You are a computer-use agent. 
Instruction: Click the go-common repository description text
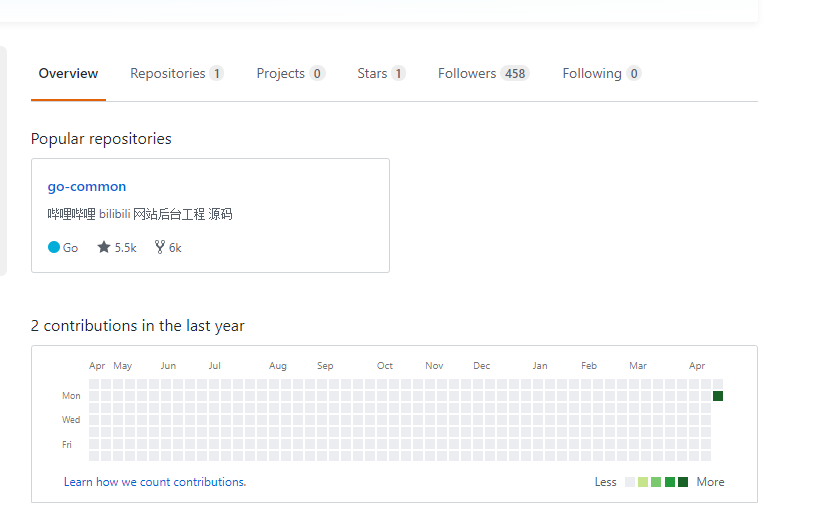140,214
